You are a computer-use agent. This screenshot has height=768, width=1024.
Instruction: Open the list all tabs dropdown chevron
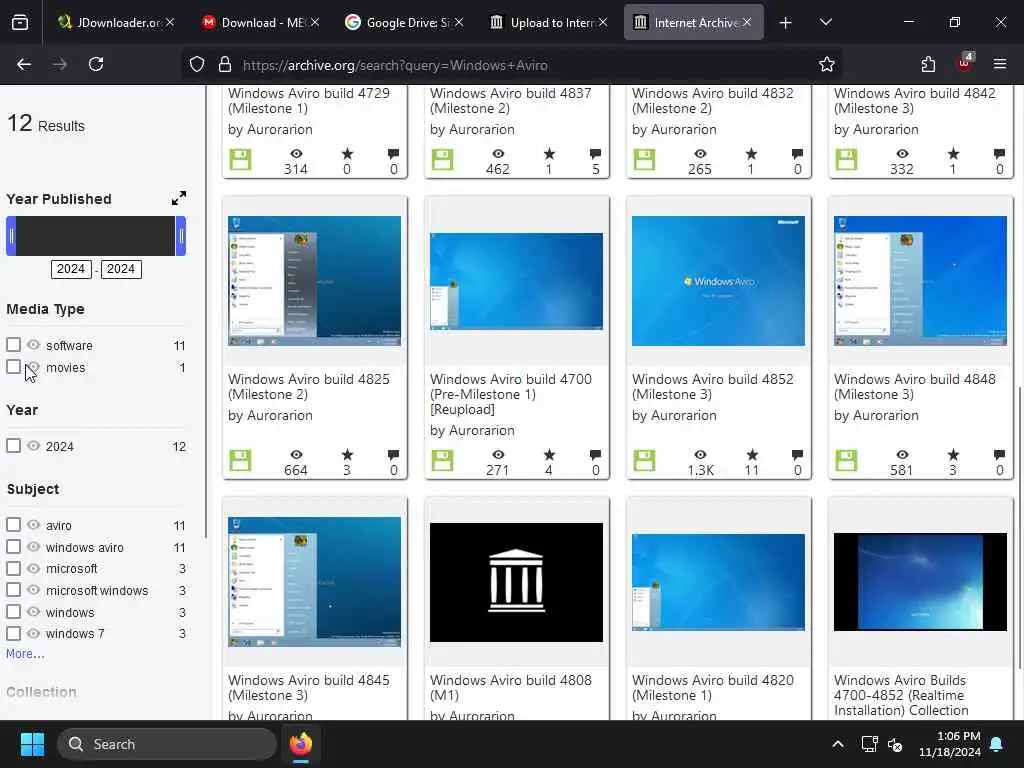point(825,23)
